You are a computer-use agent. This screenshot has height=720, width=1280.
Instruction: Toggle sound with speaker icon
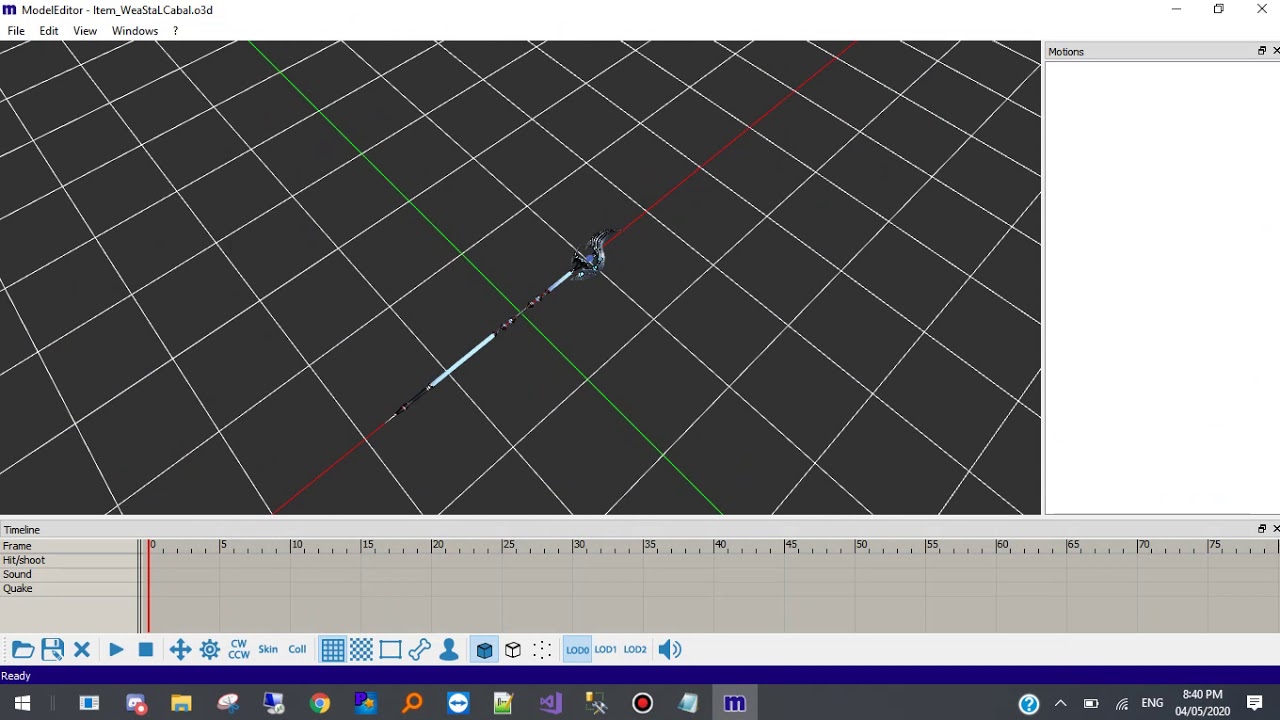(x=670, y=650)
